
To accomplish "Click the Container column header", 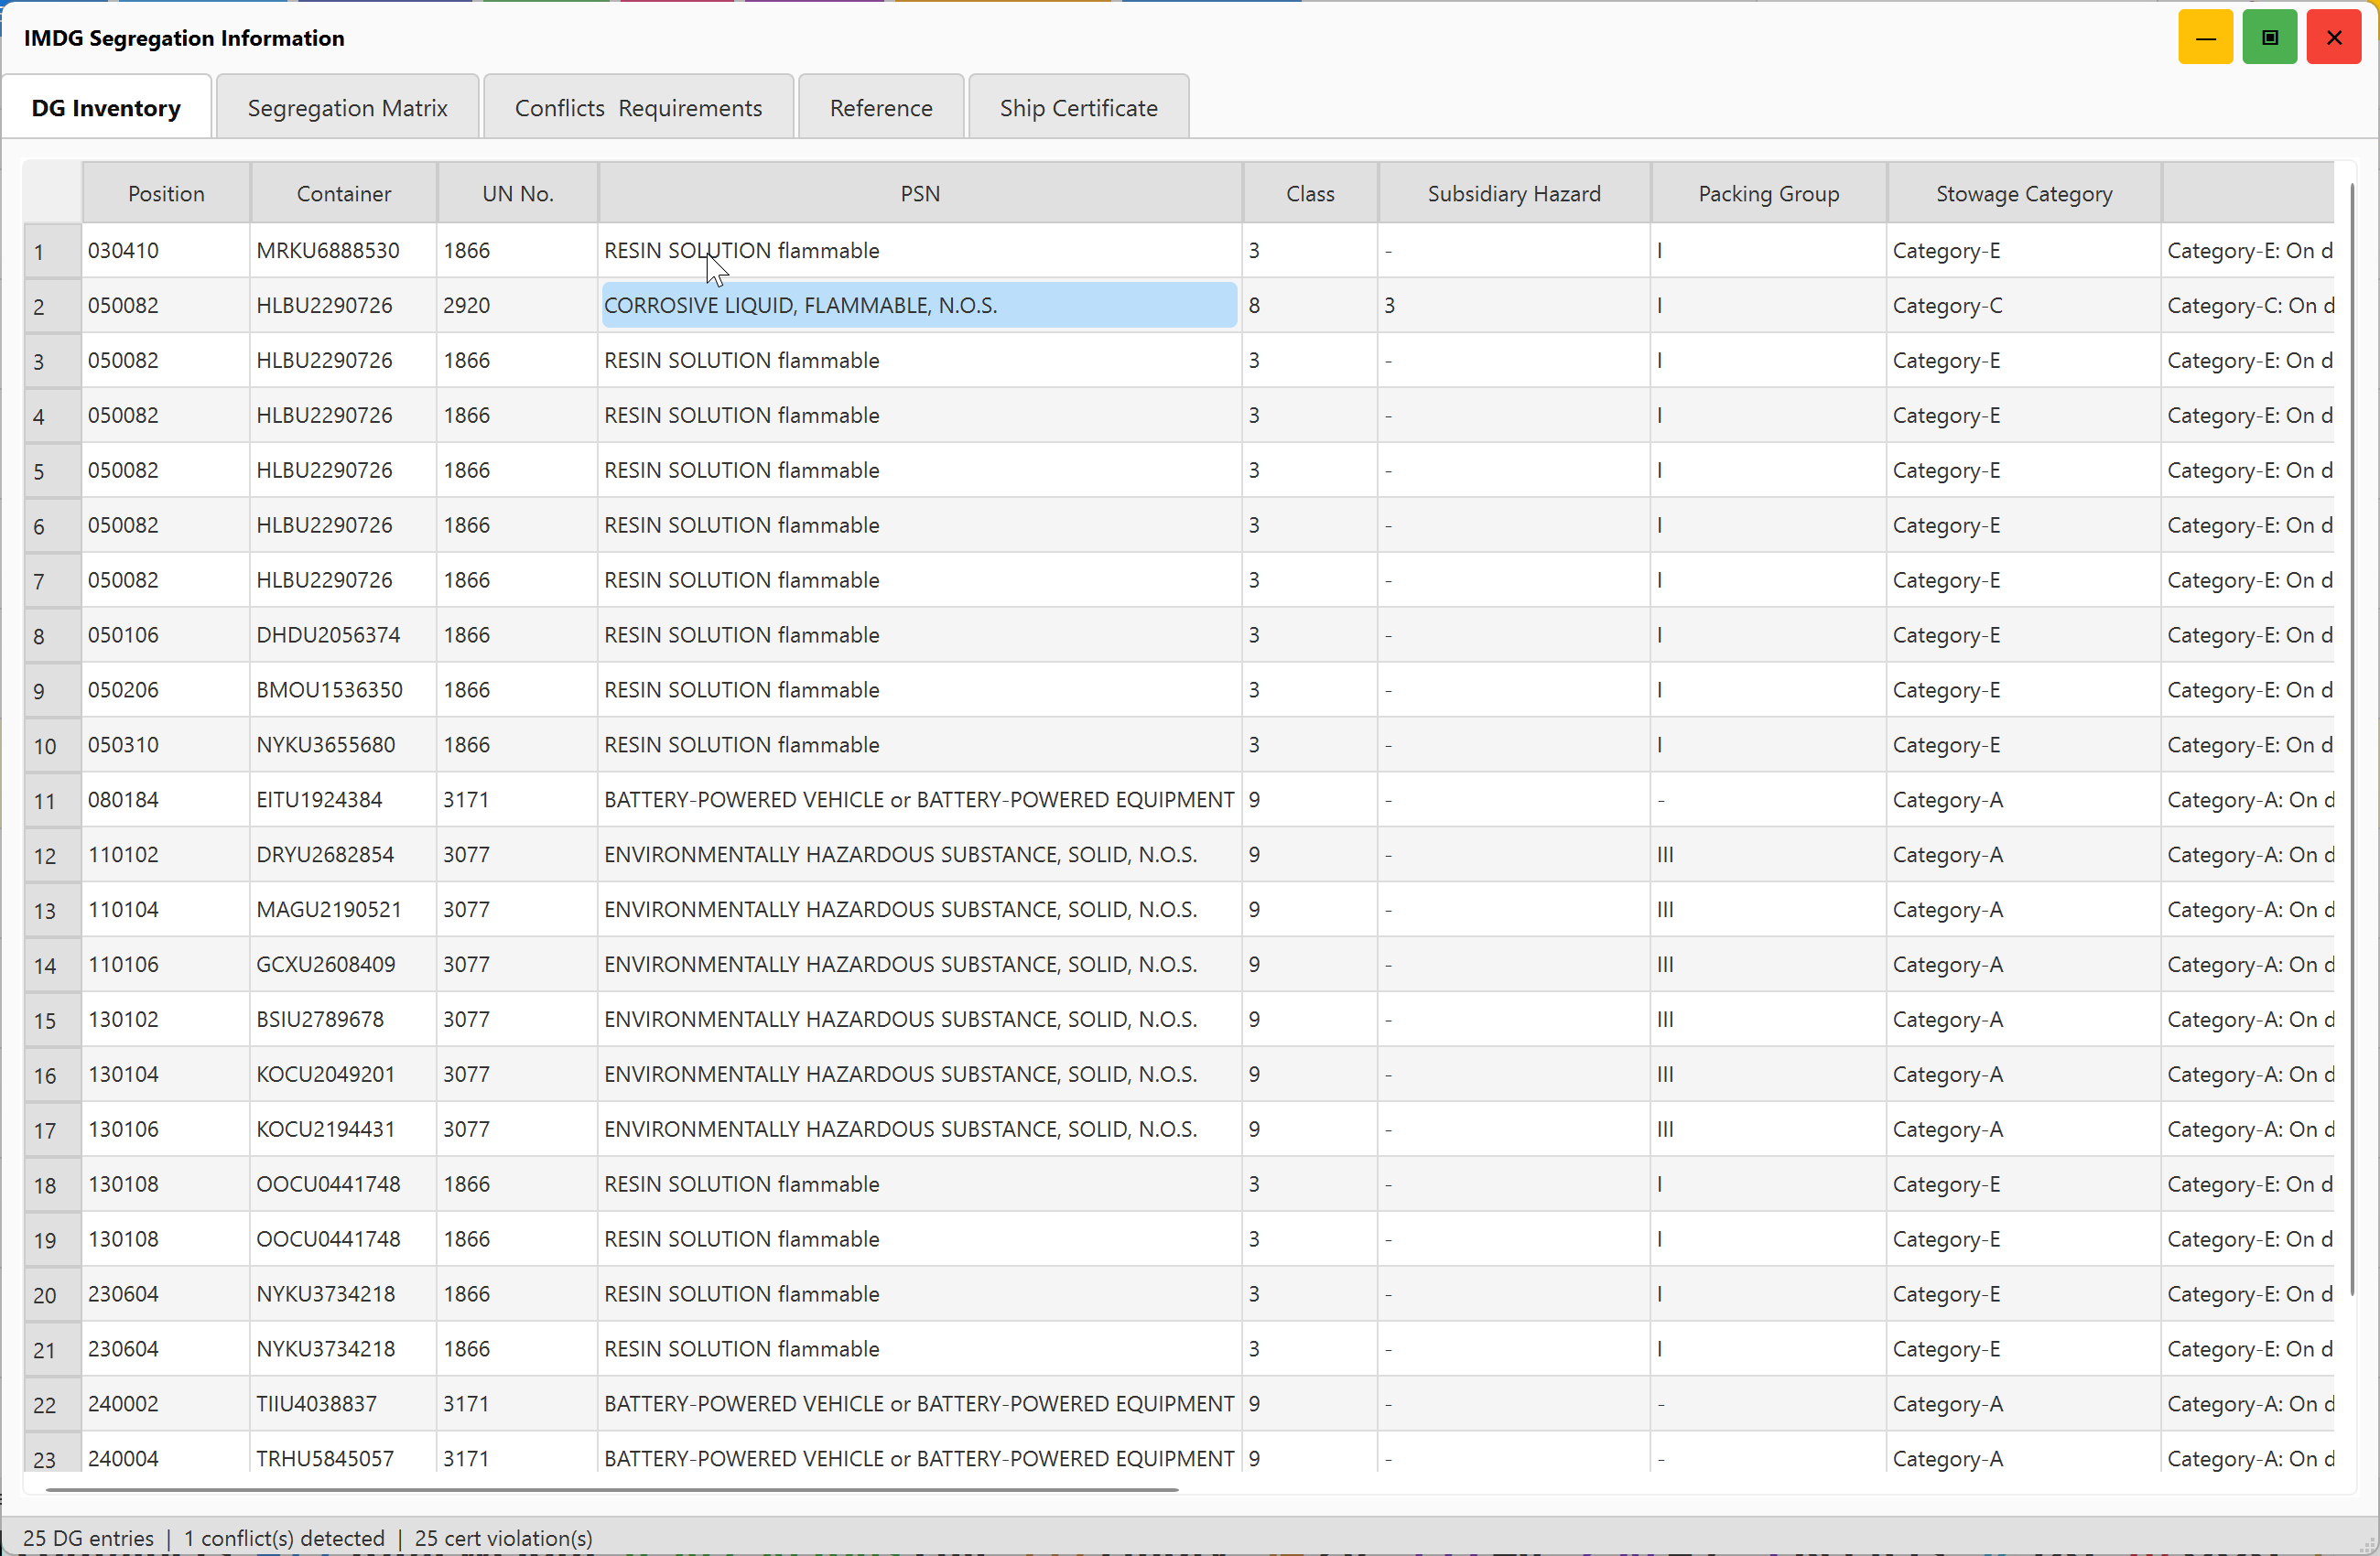I will click(x=344, y=193).
